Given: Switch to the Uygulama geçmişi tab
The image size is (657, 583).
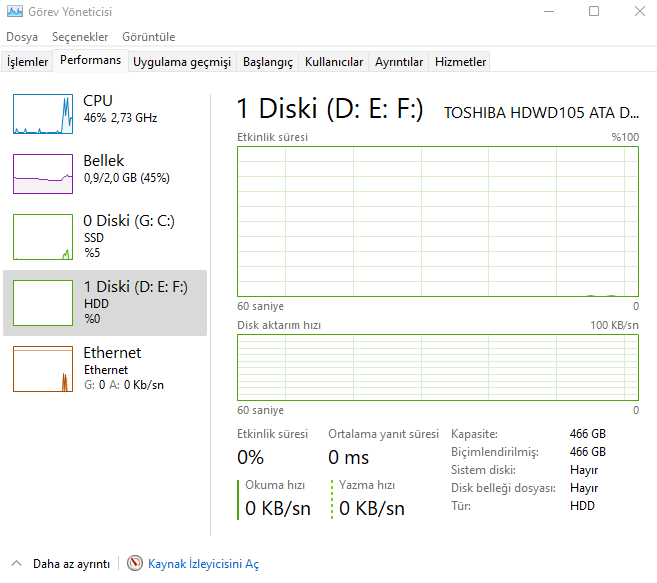Looking at the screenshot, I should click(182, 62).
